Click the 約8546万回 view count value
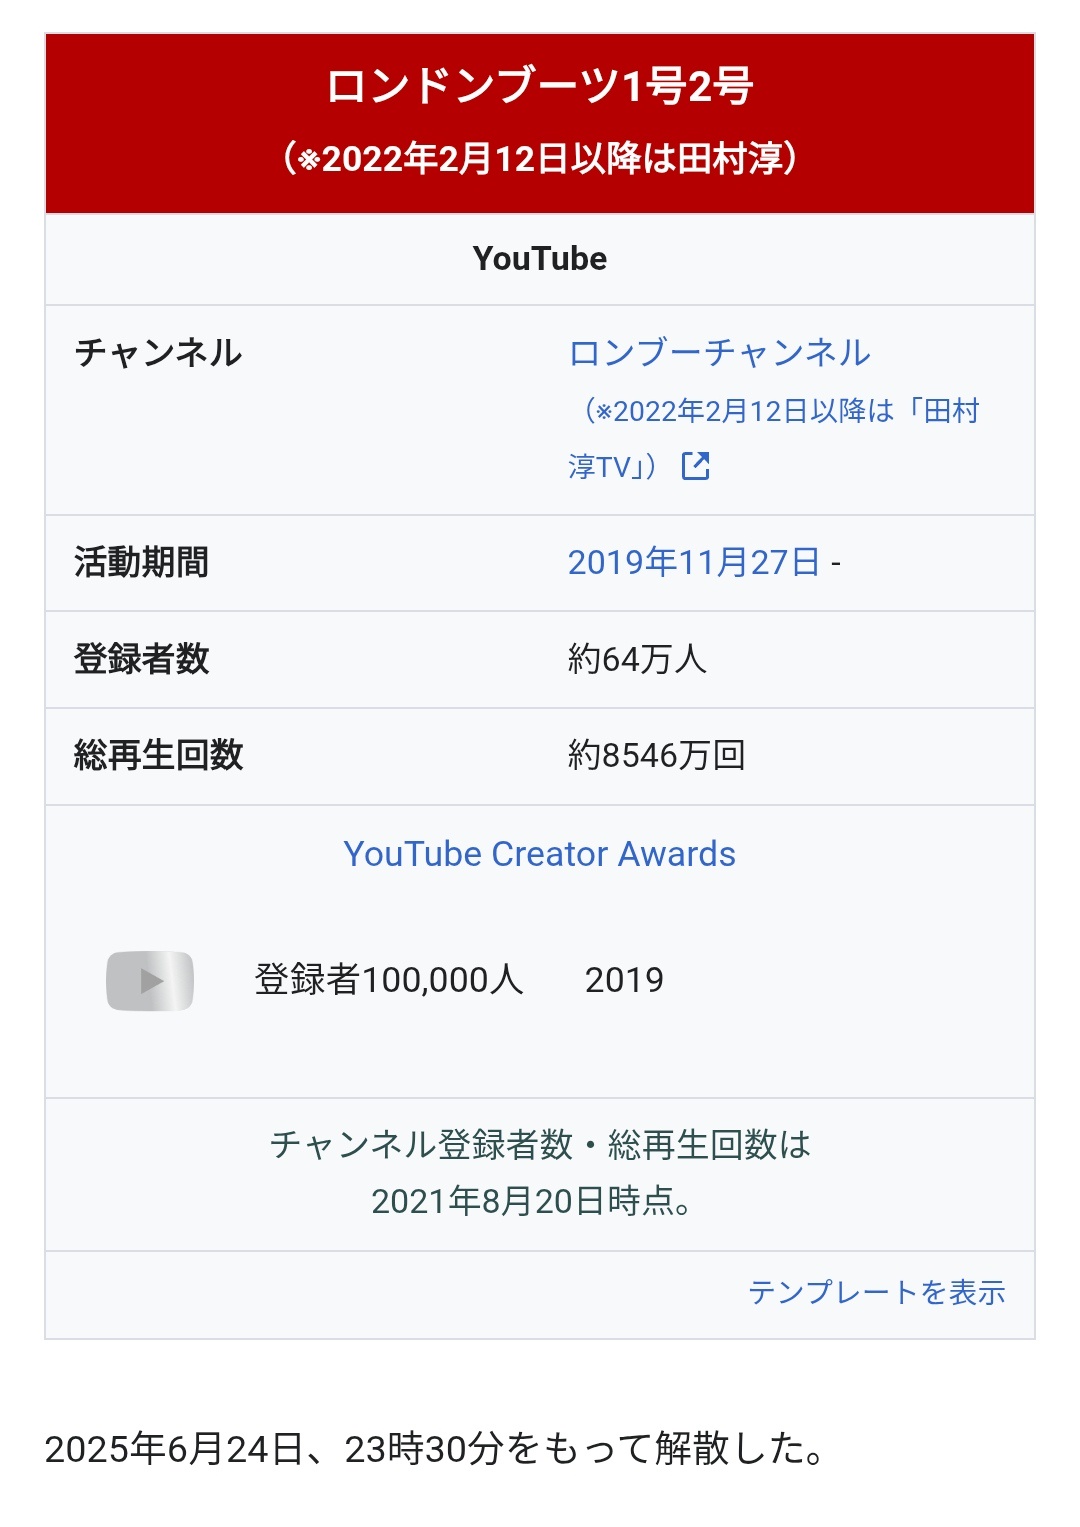Viewport: 1080px width, 1527px height. [x=656, y=755]
